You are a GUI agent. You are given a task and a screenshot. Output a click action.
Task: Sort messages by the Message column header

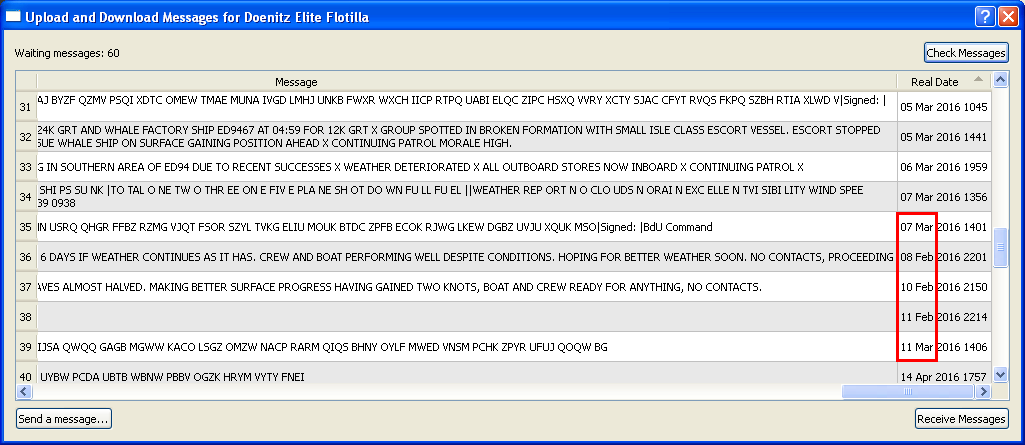click(x=296, y=81)
